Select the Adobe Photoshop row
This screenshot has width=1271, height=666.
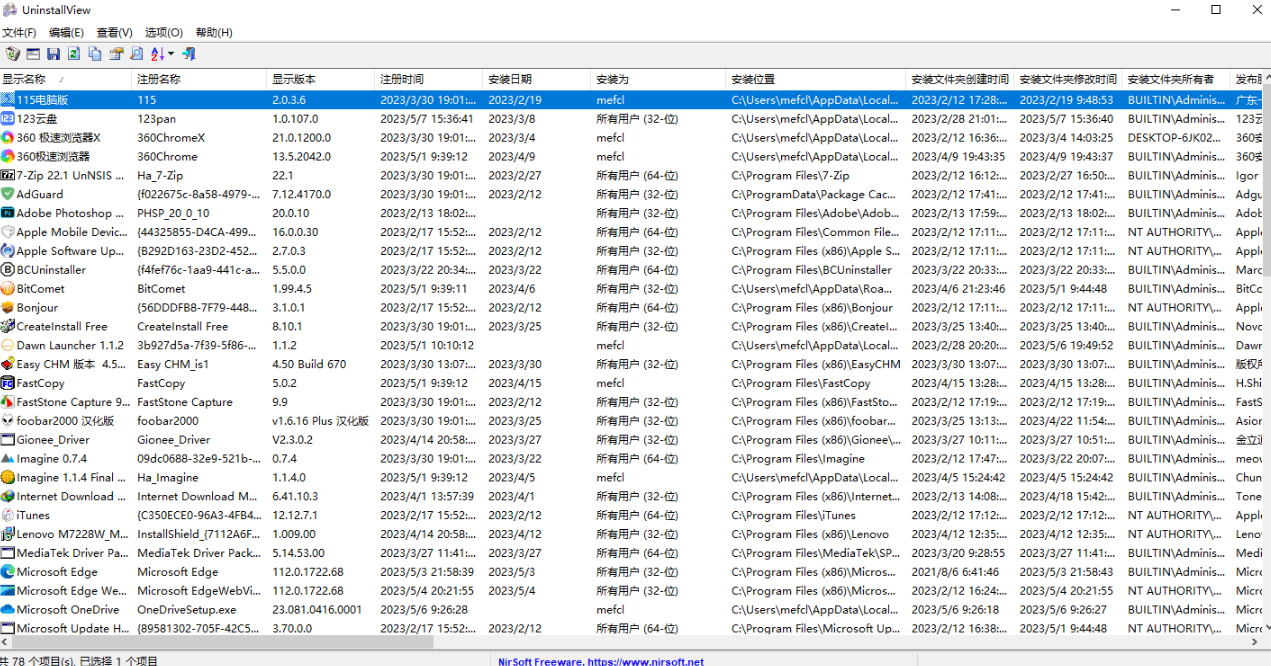[x=64, y=213]
